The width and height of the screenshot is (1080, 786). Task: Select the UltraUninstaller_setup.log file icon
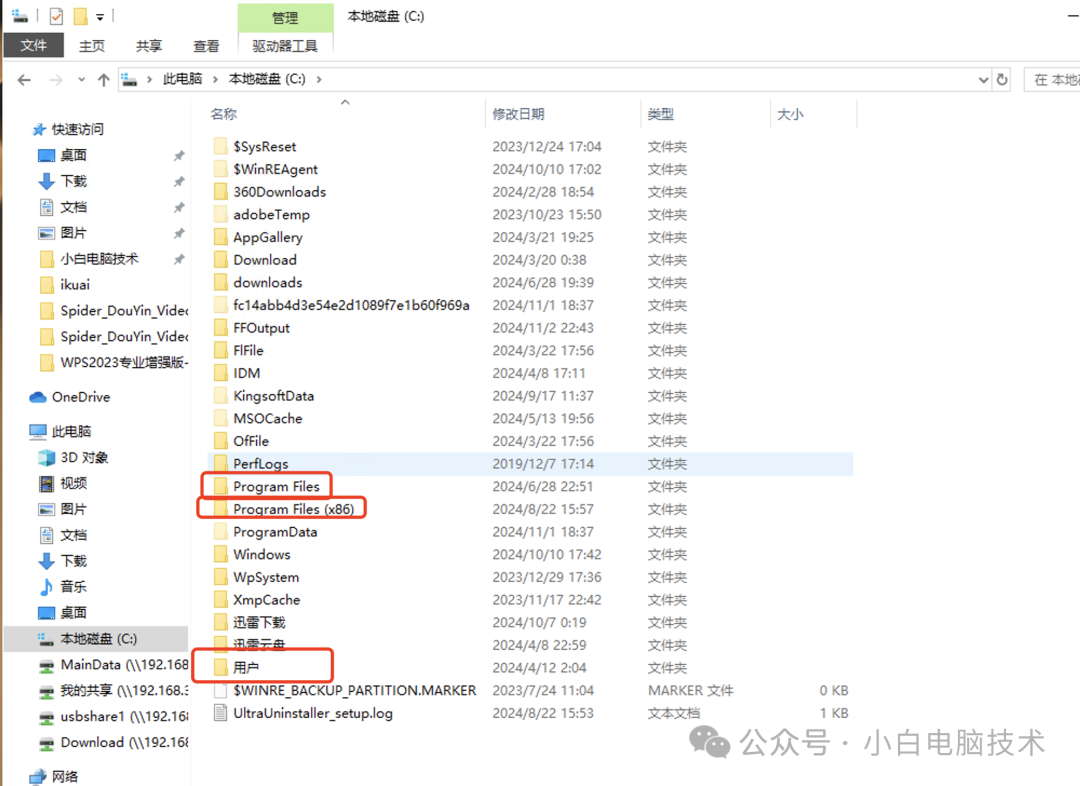pyautogui.click(x=220, y=713)
